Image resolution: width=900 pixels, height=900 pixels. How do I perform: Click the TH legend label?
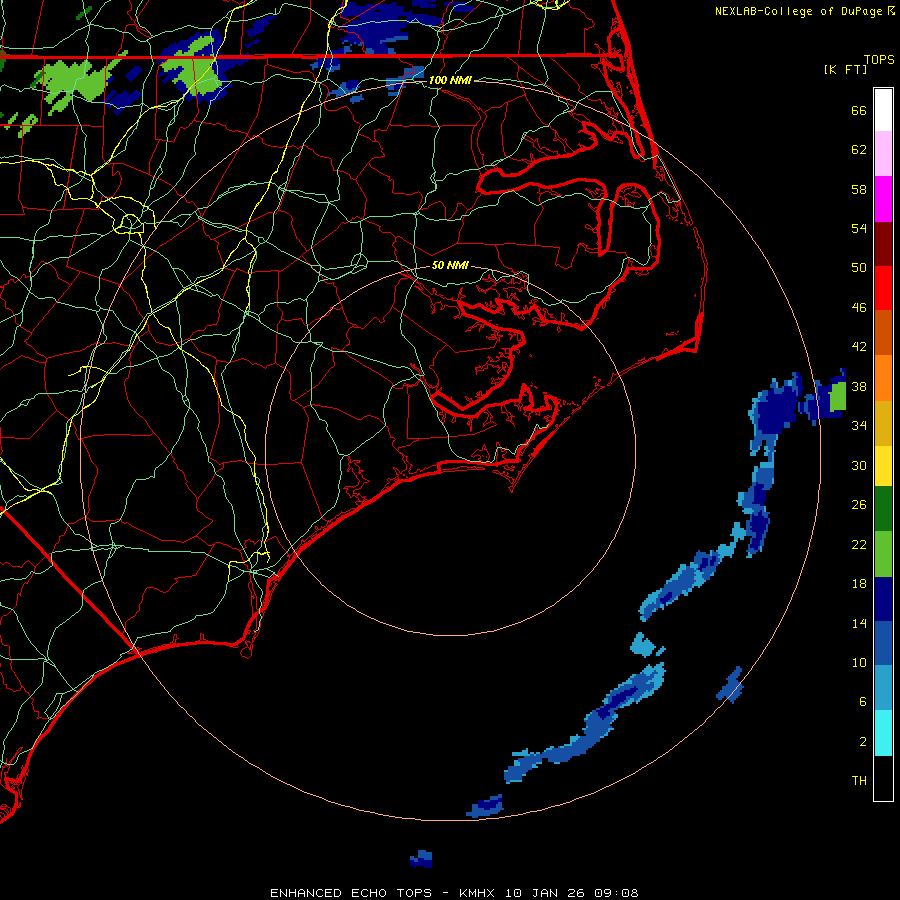coord(859,781)
